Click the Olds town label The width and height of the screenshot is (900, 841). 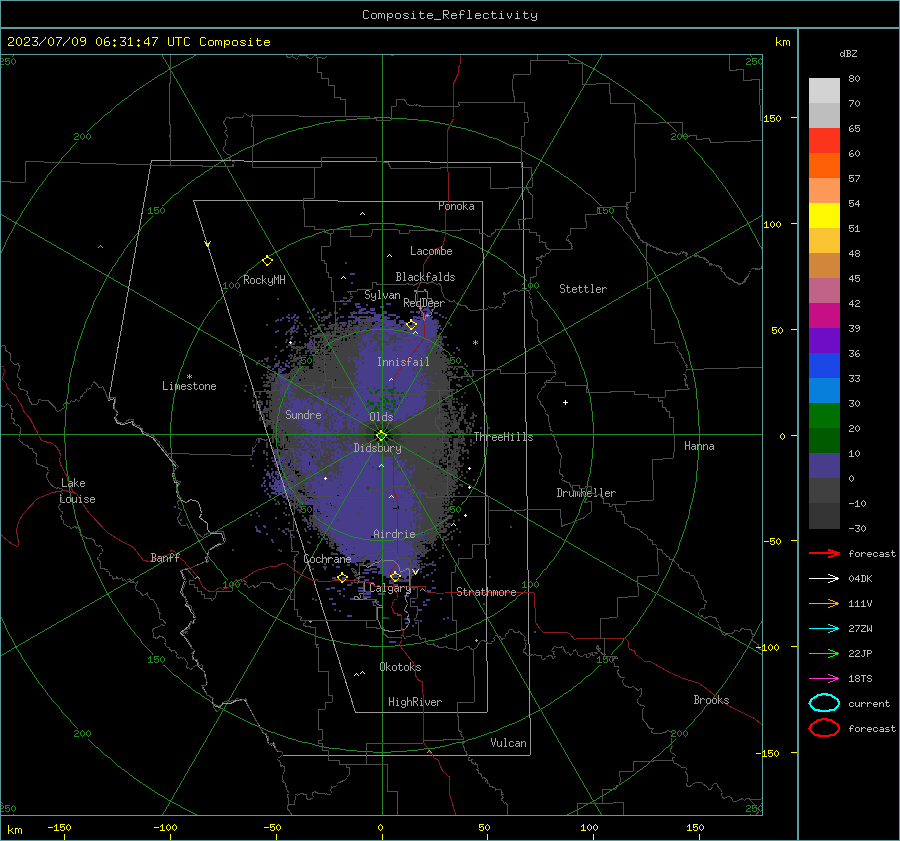tap(381, 417)
